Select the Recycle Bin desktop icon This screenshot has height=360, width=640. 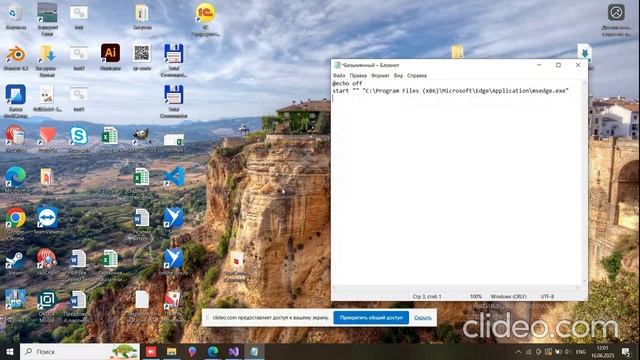point(16,17)
